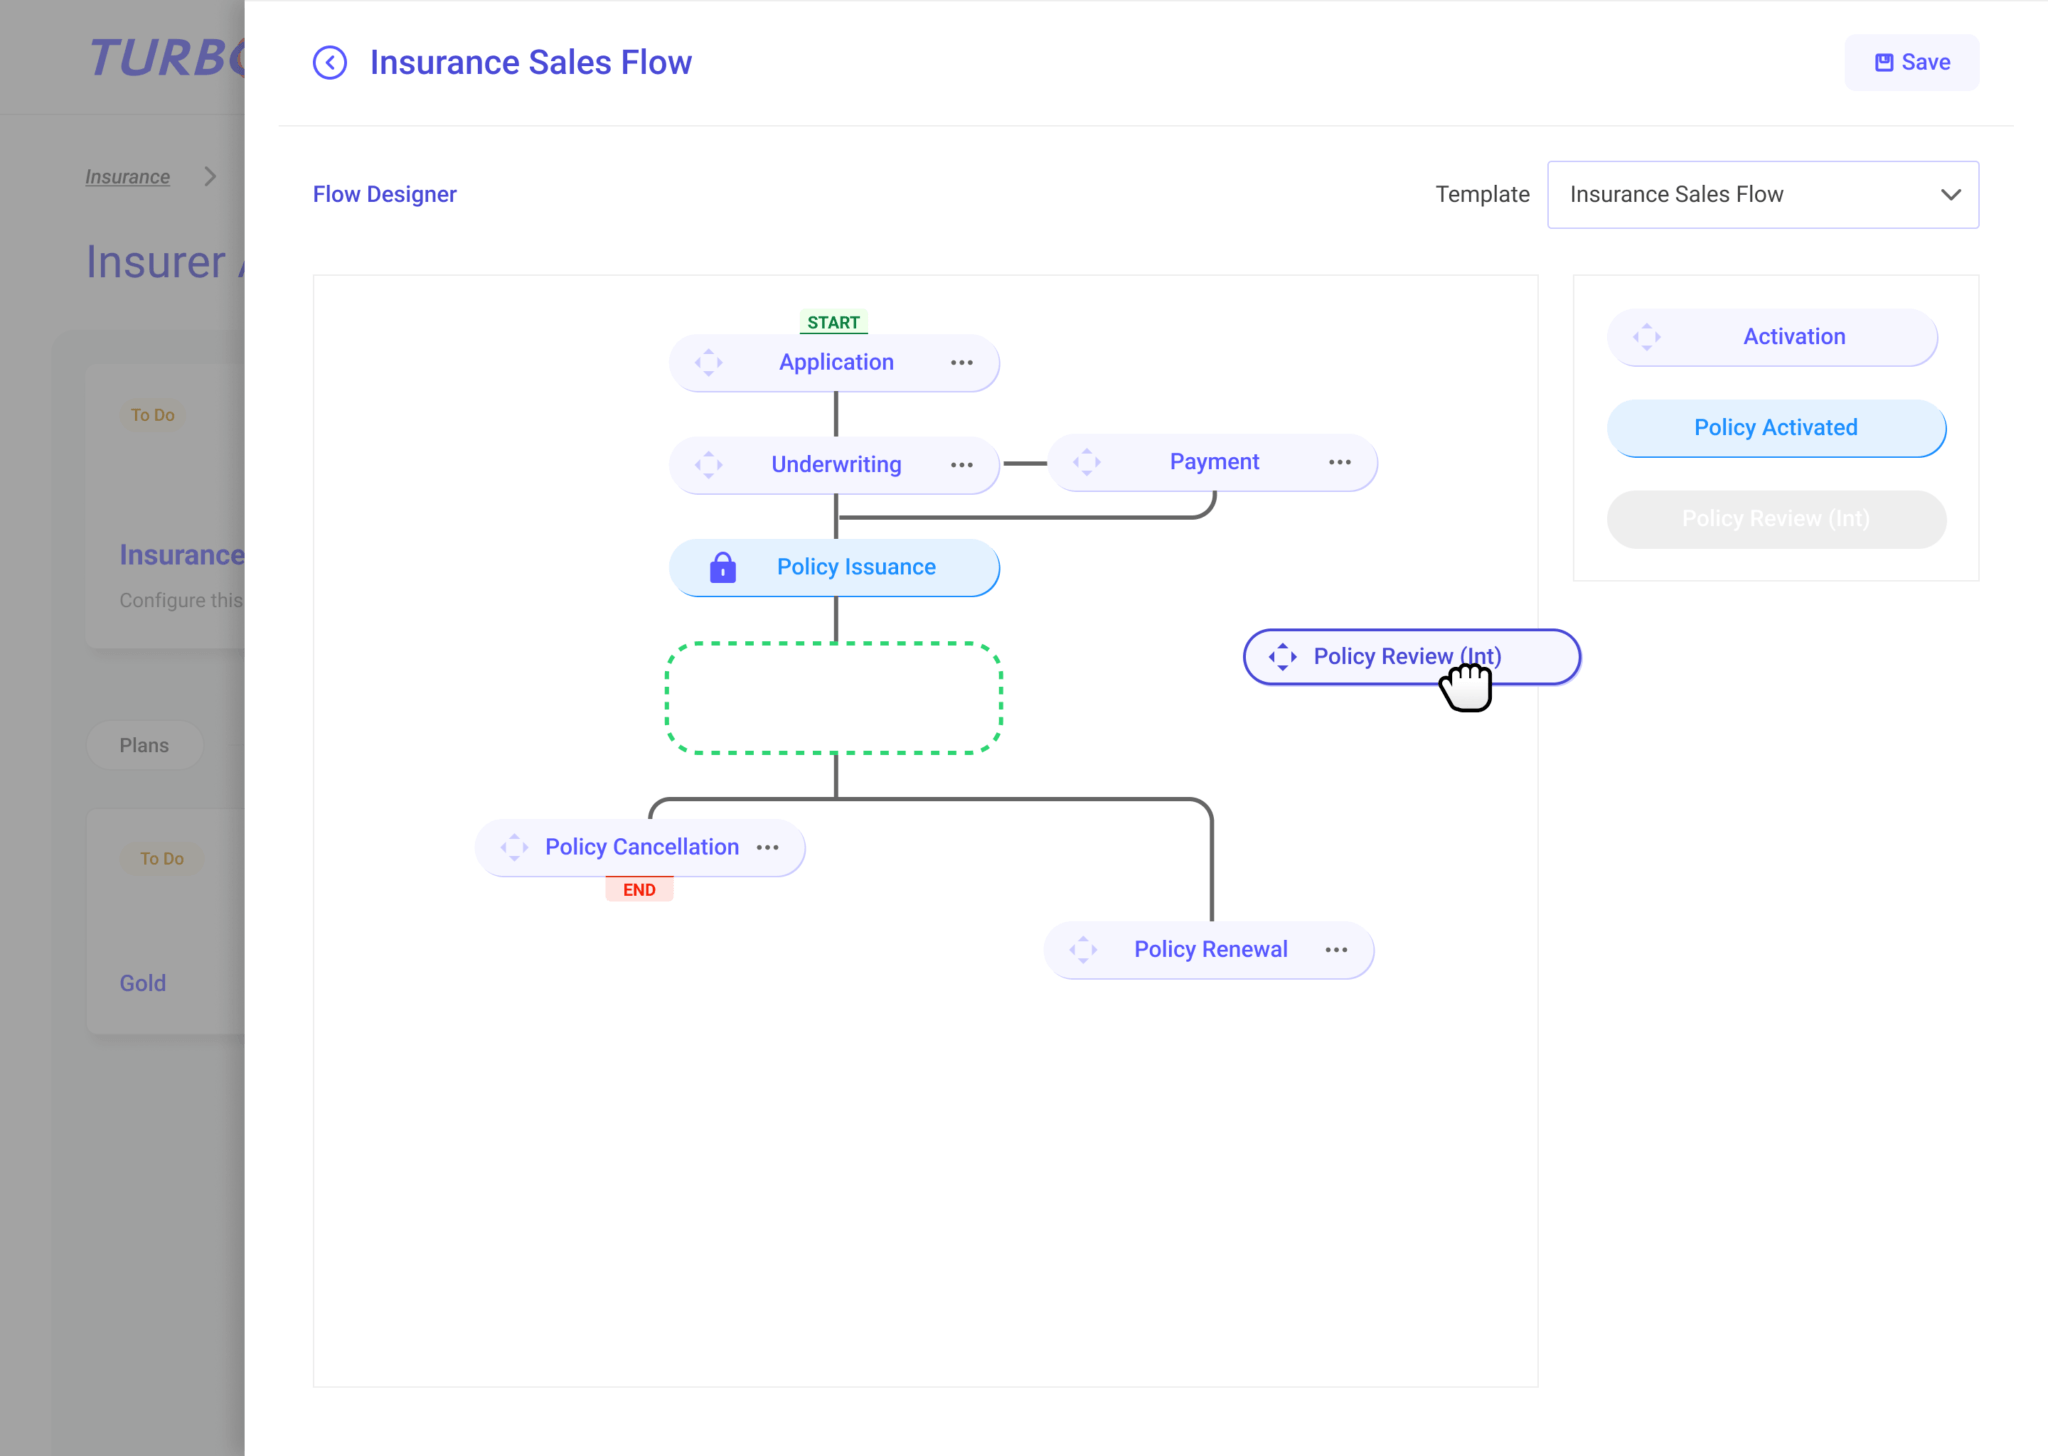Viewport: 2048px width, 1456px height.
Task: Select the disabled Policy Review (Int) sidebar item
Action: 1775,519
